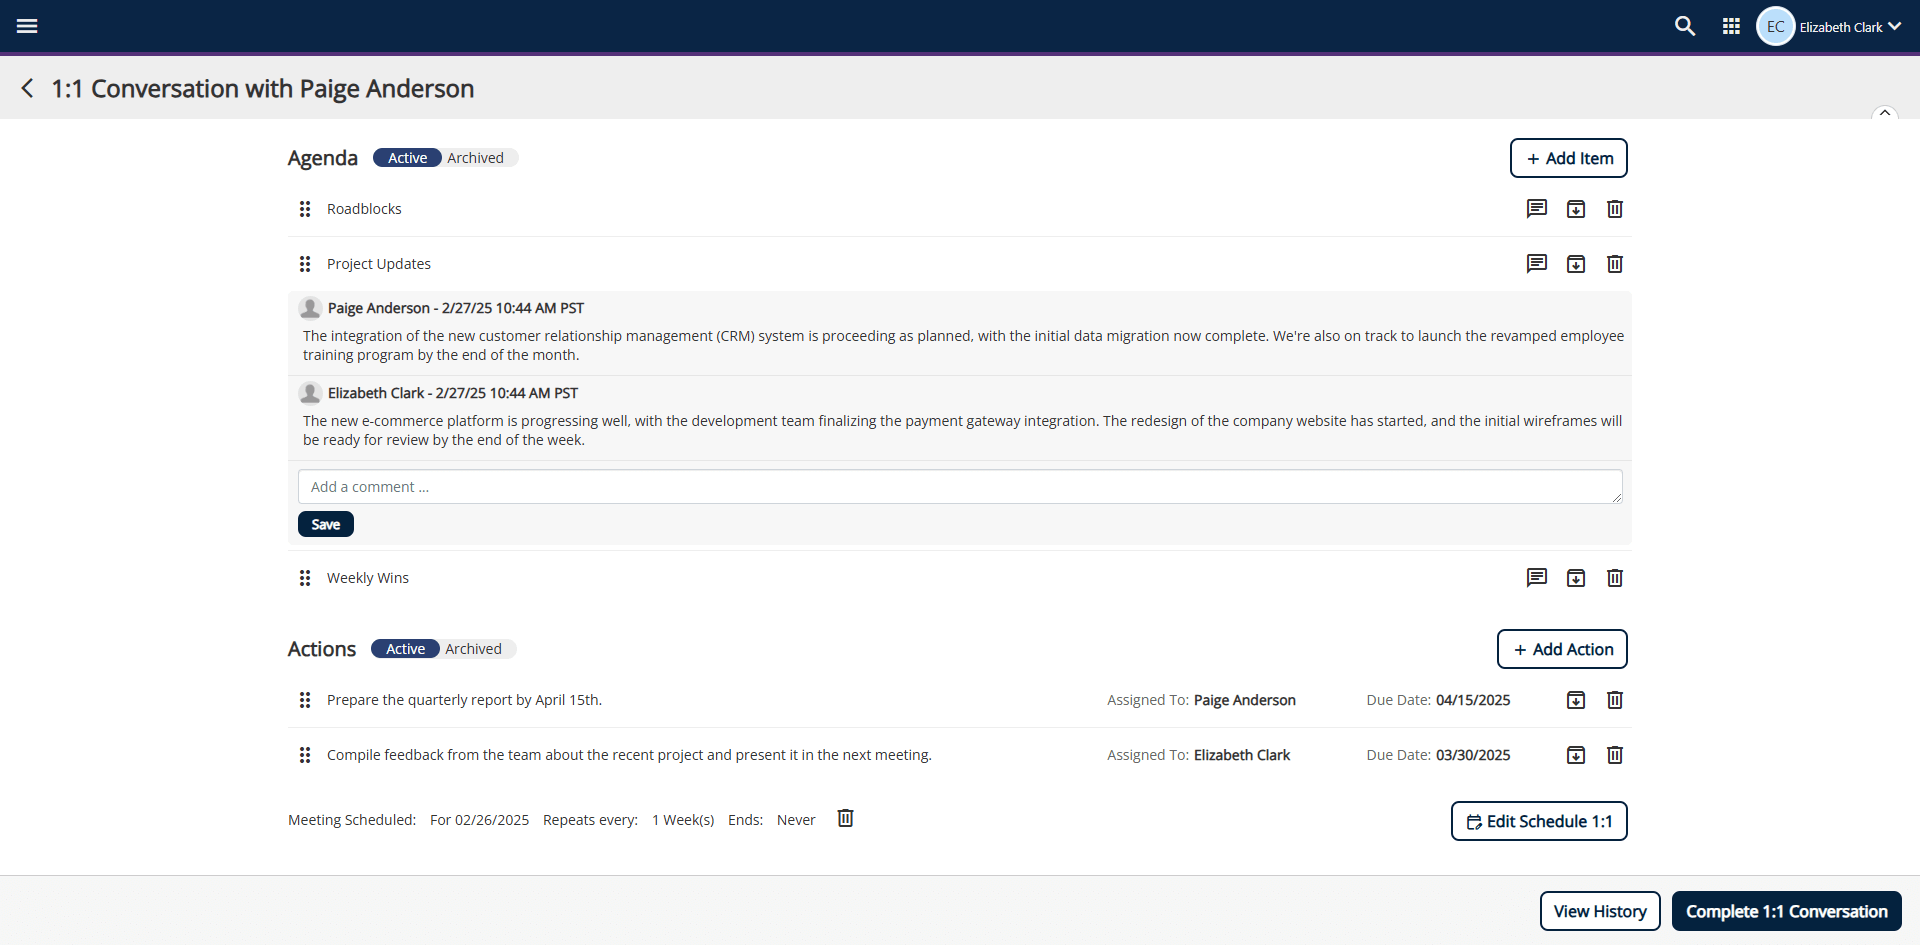Open View History

pos(1600,911)
